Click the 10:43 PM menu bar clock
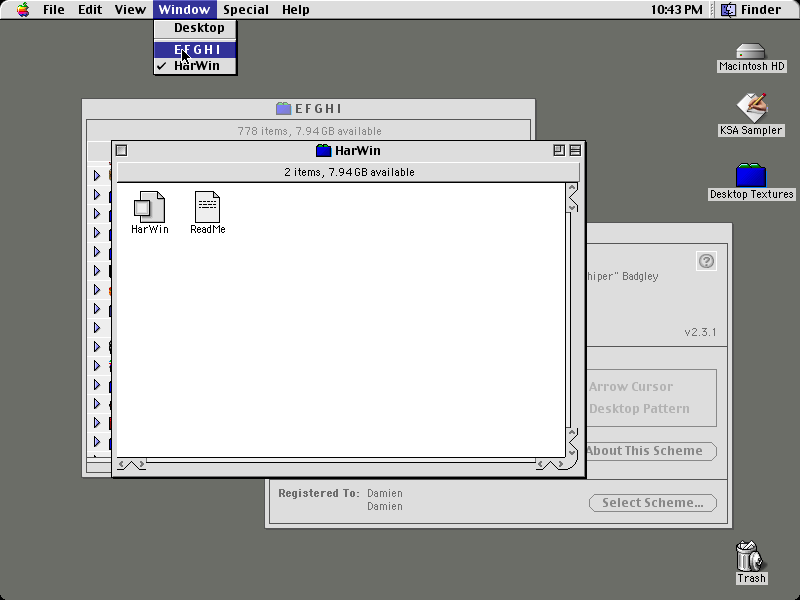Viewport: 800px width, 600px height. coord(676,10)
